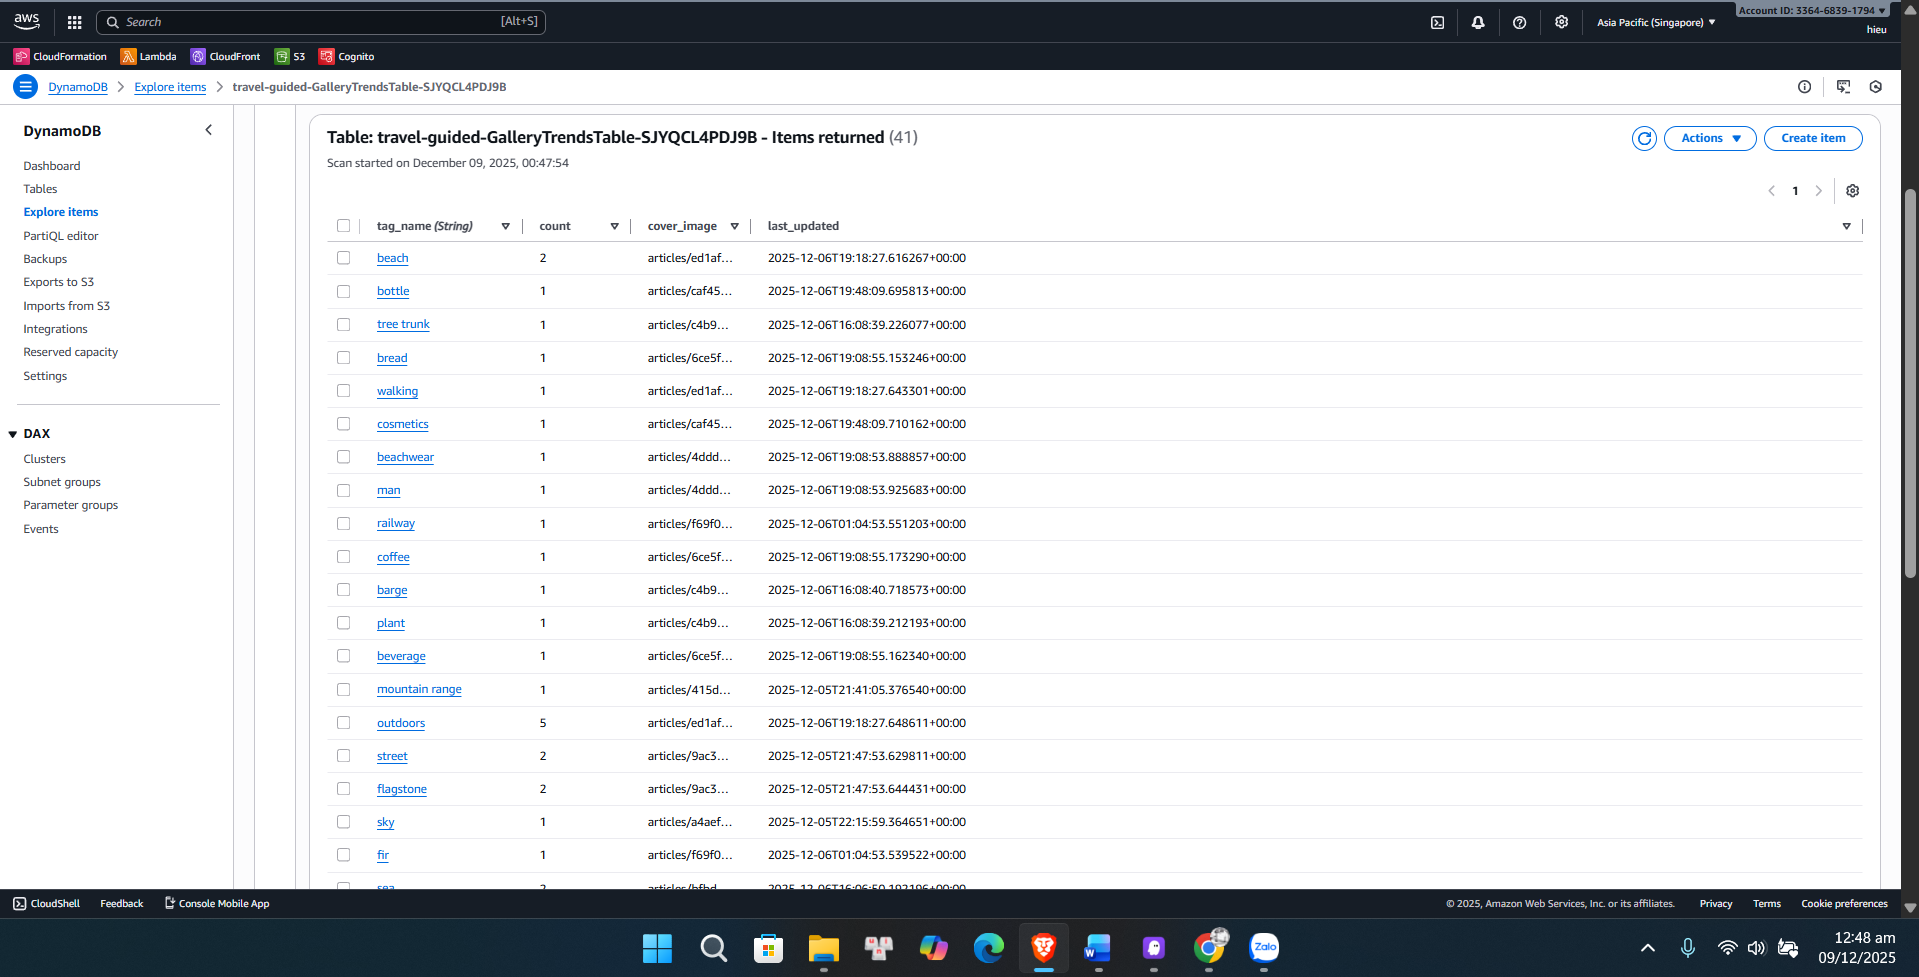Check the select-all header checkbox
This screenshot has height=977, width=1919.
344,226
